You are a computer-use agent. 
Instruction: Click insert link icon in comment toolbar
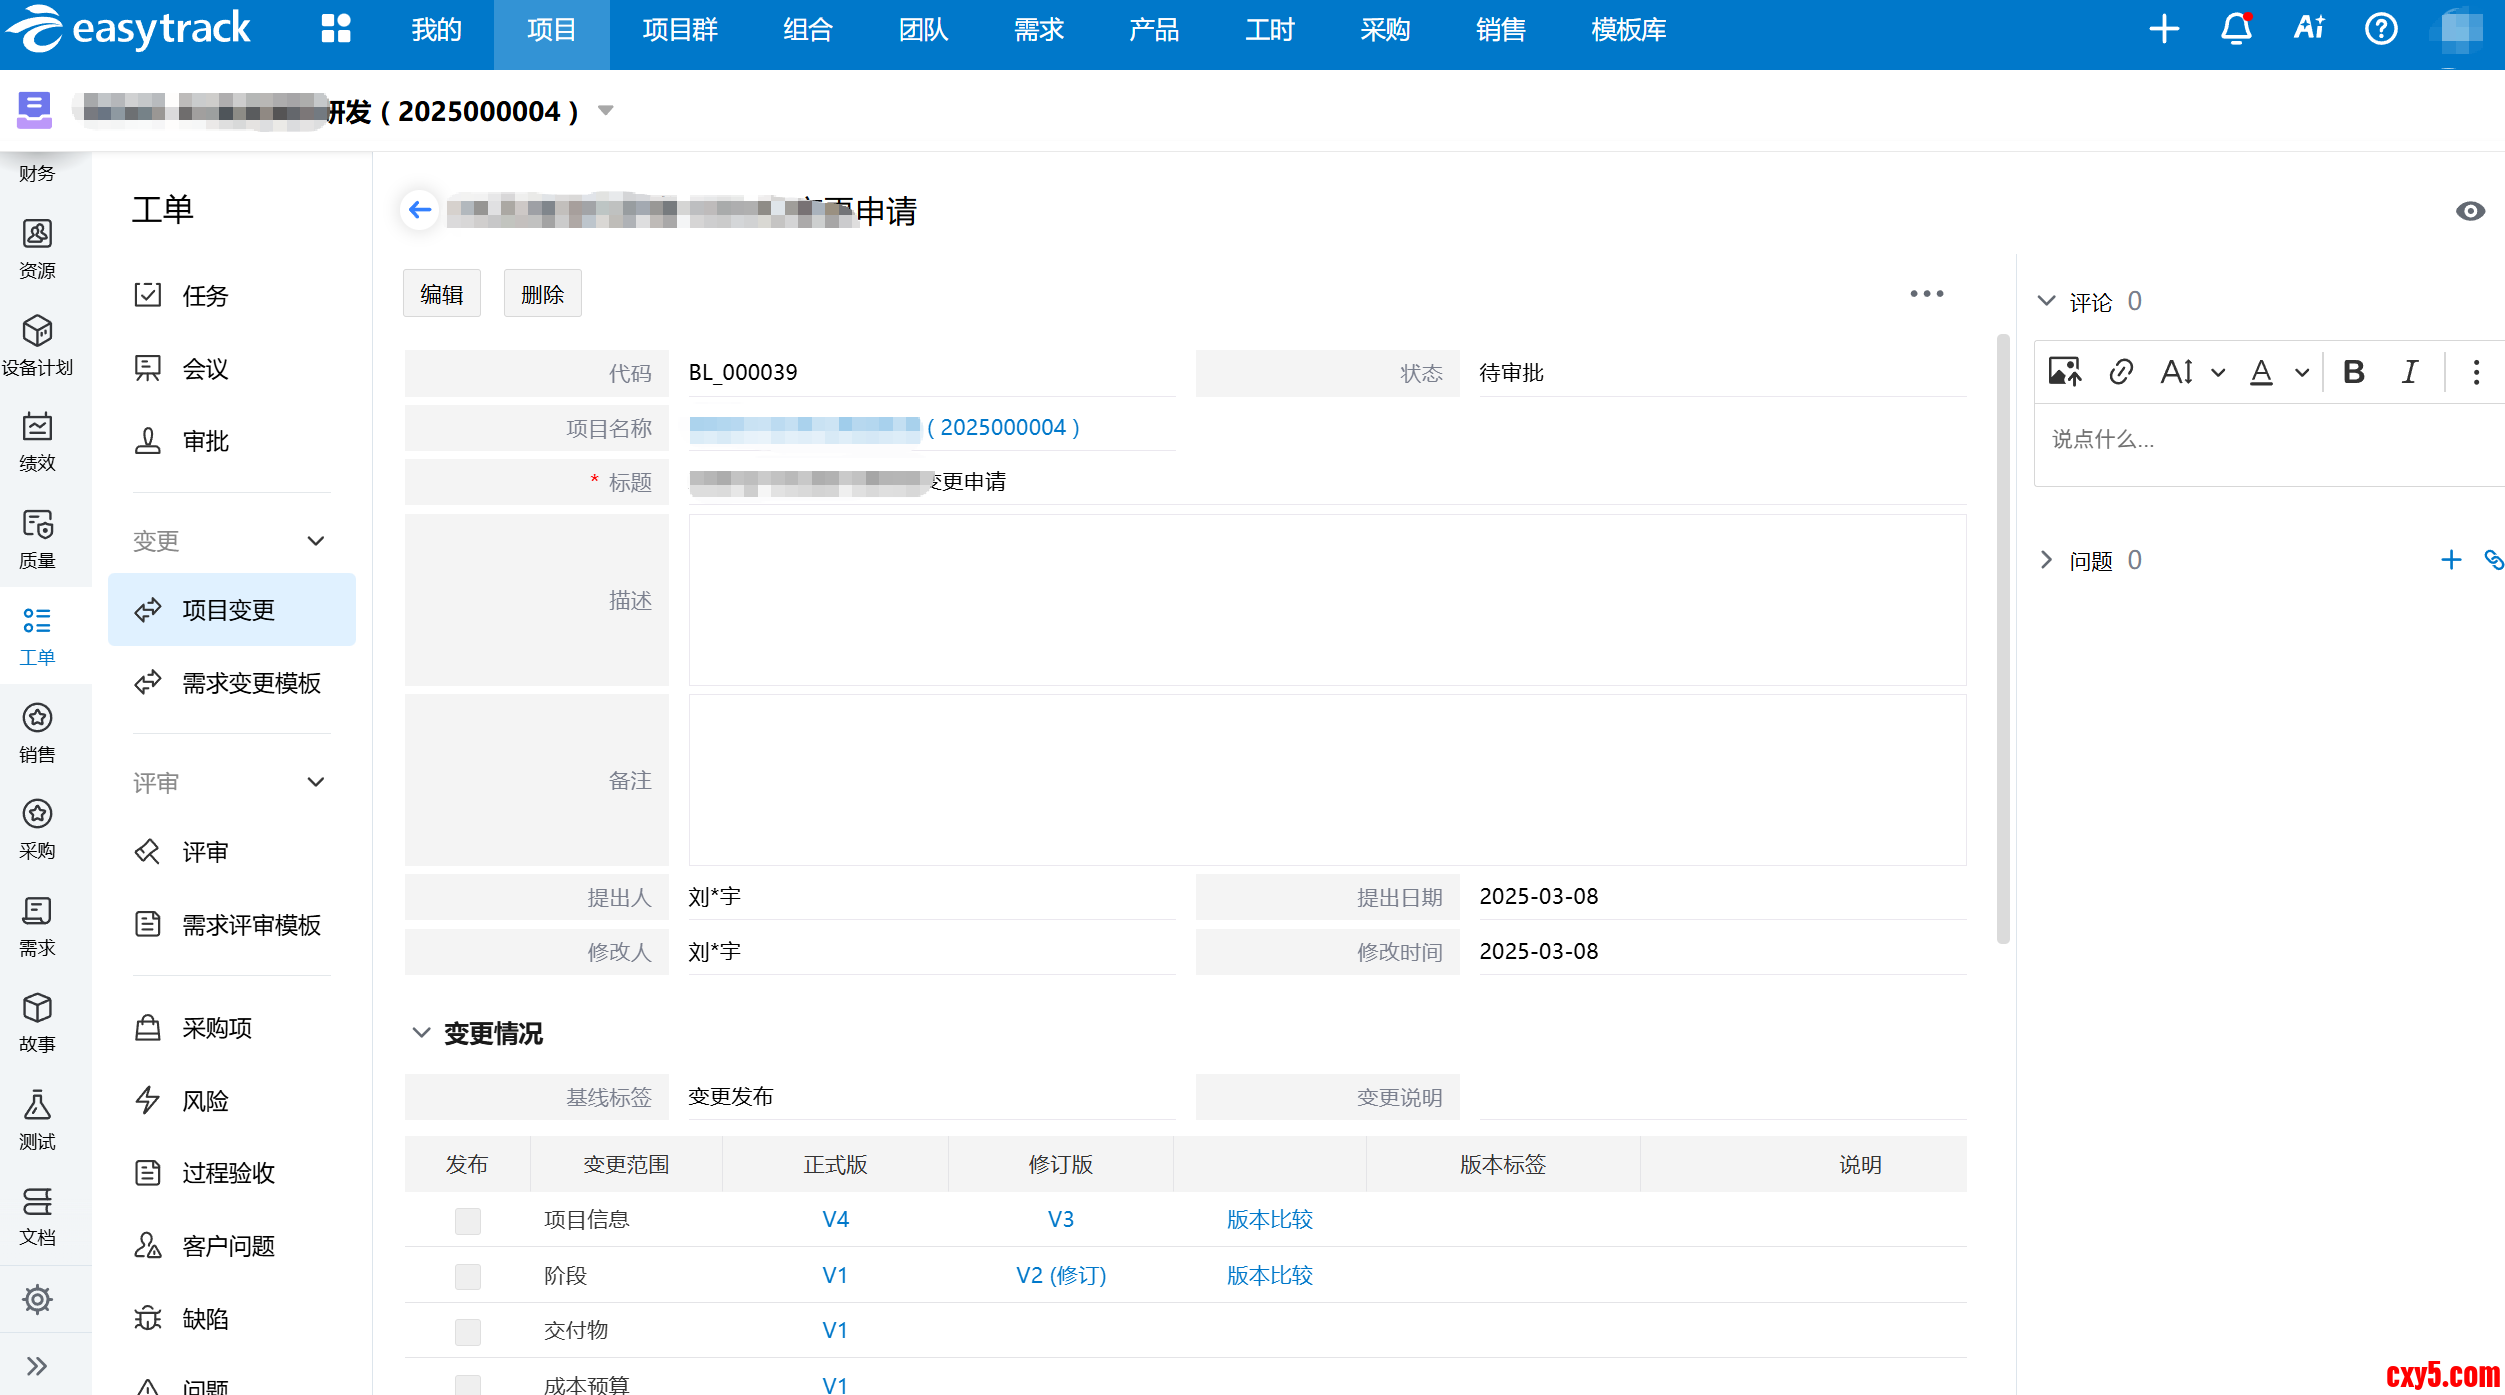point(2121,372)
